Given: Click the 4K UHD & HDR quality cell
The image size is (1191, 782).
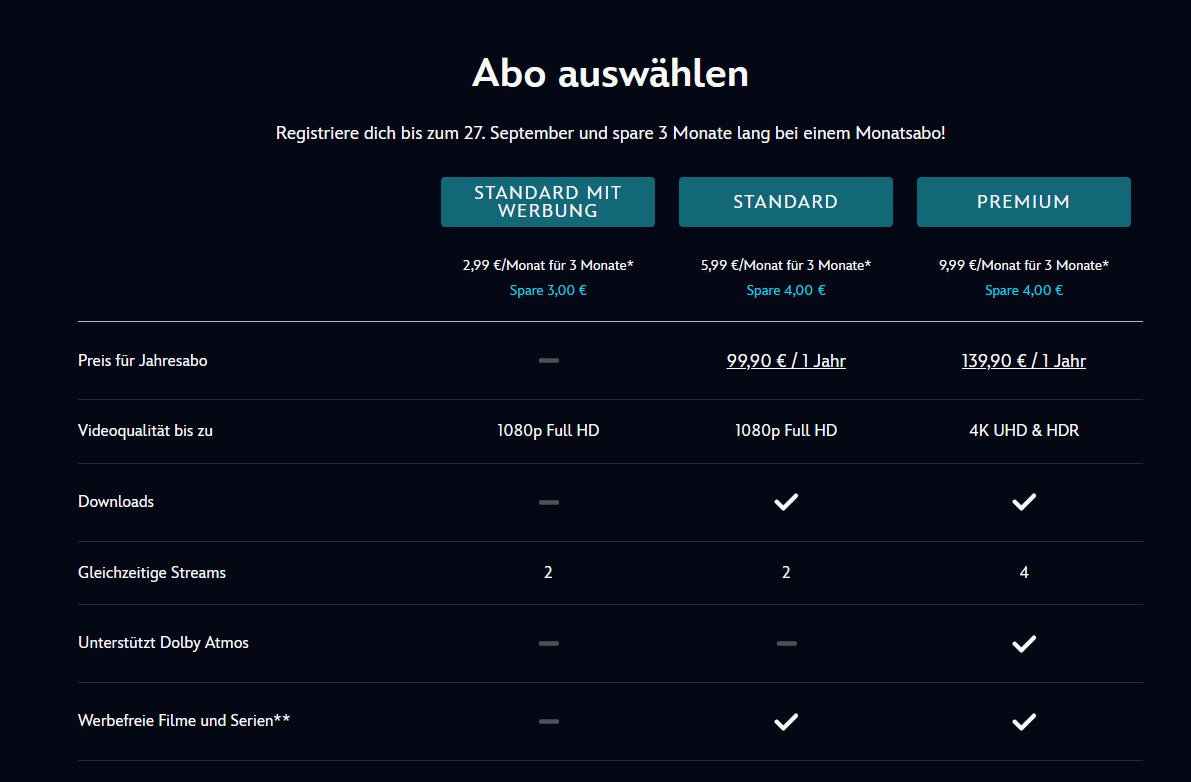Looking at the screenshot, I should pyautogui.click(x=1023, y=431).
